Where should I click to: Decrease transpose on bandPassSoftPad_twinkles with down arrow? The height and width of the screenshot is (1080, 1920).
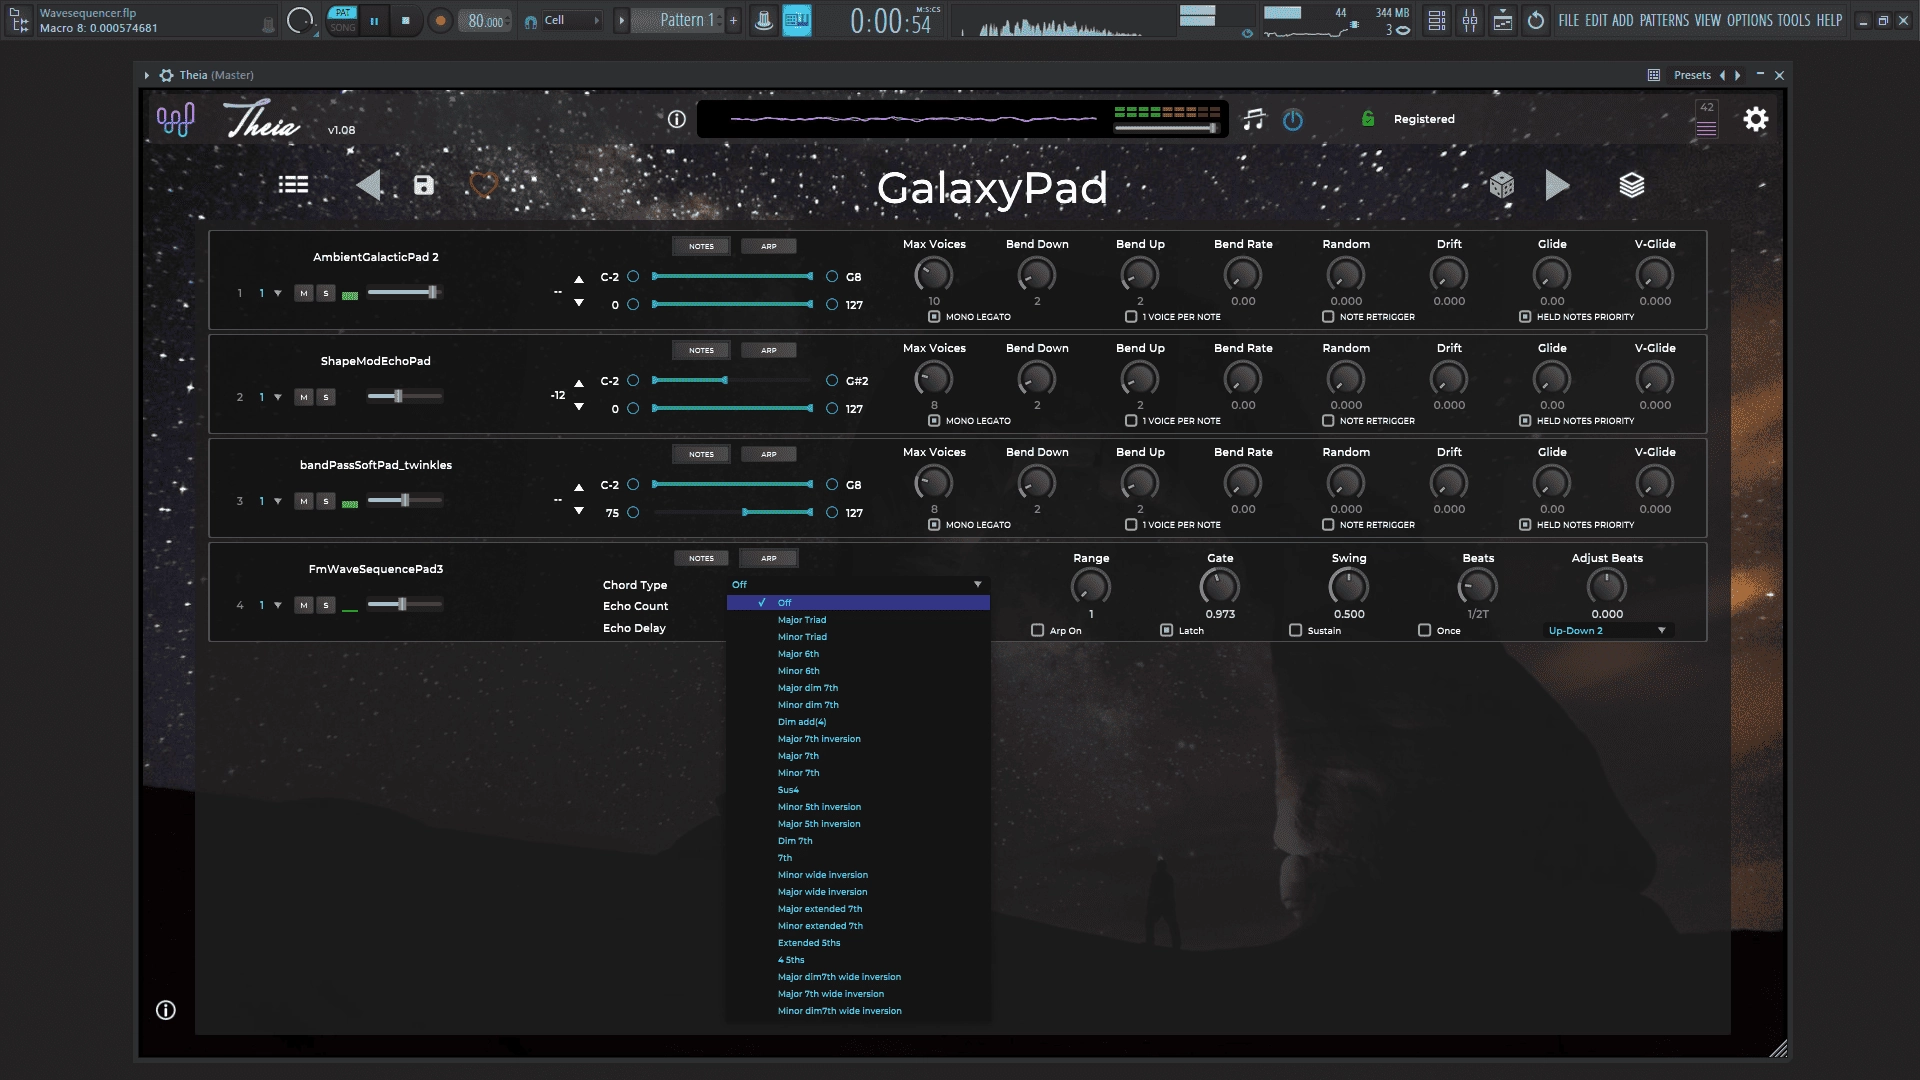pos(578,510)
